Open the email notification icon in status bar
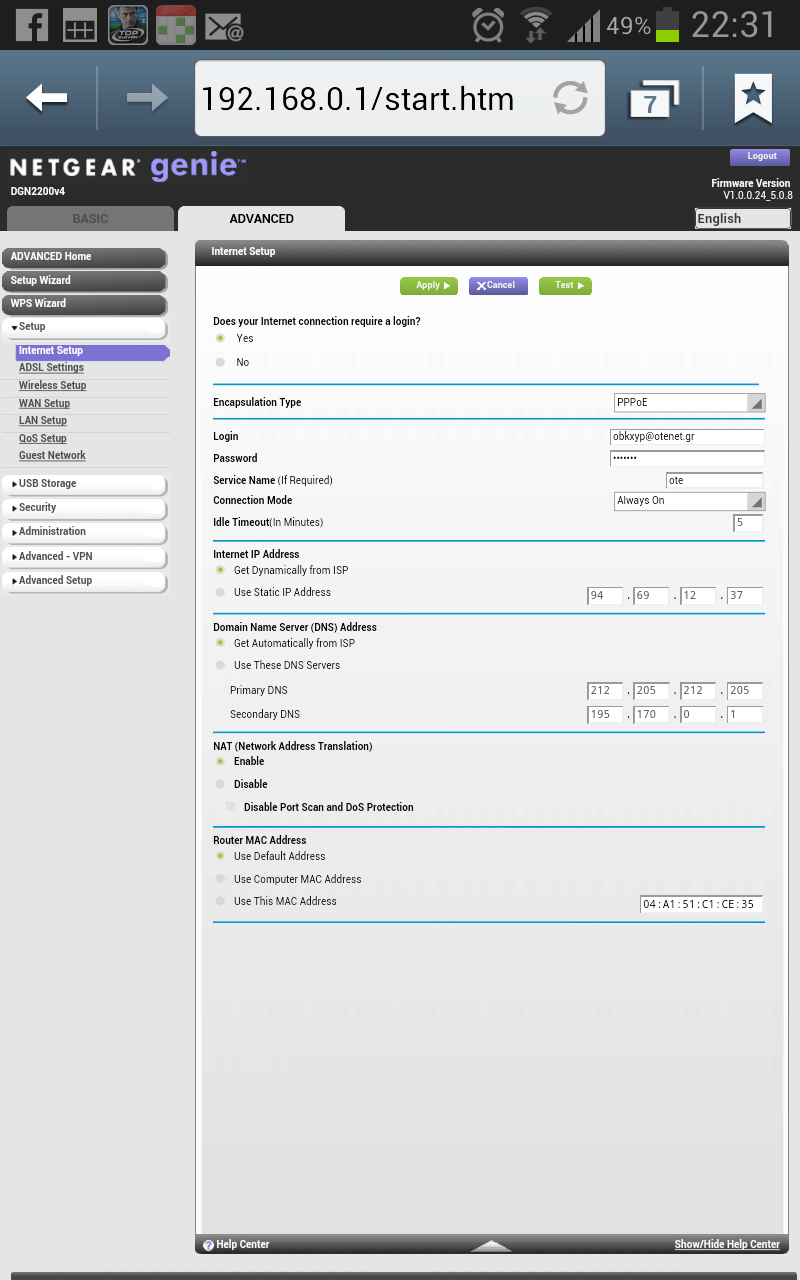 (224, 25)
